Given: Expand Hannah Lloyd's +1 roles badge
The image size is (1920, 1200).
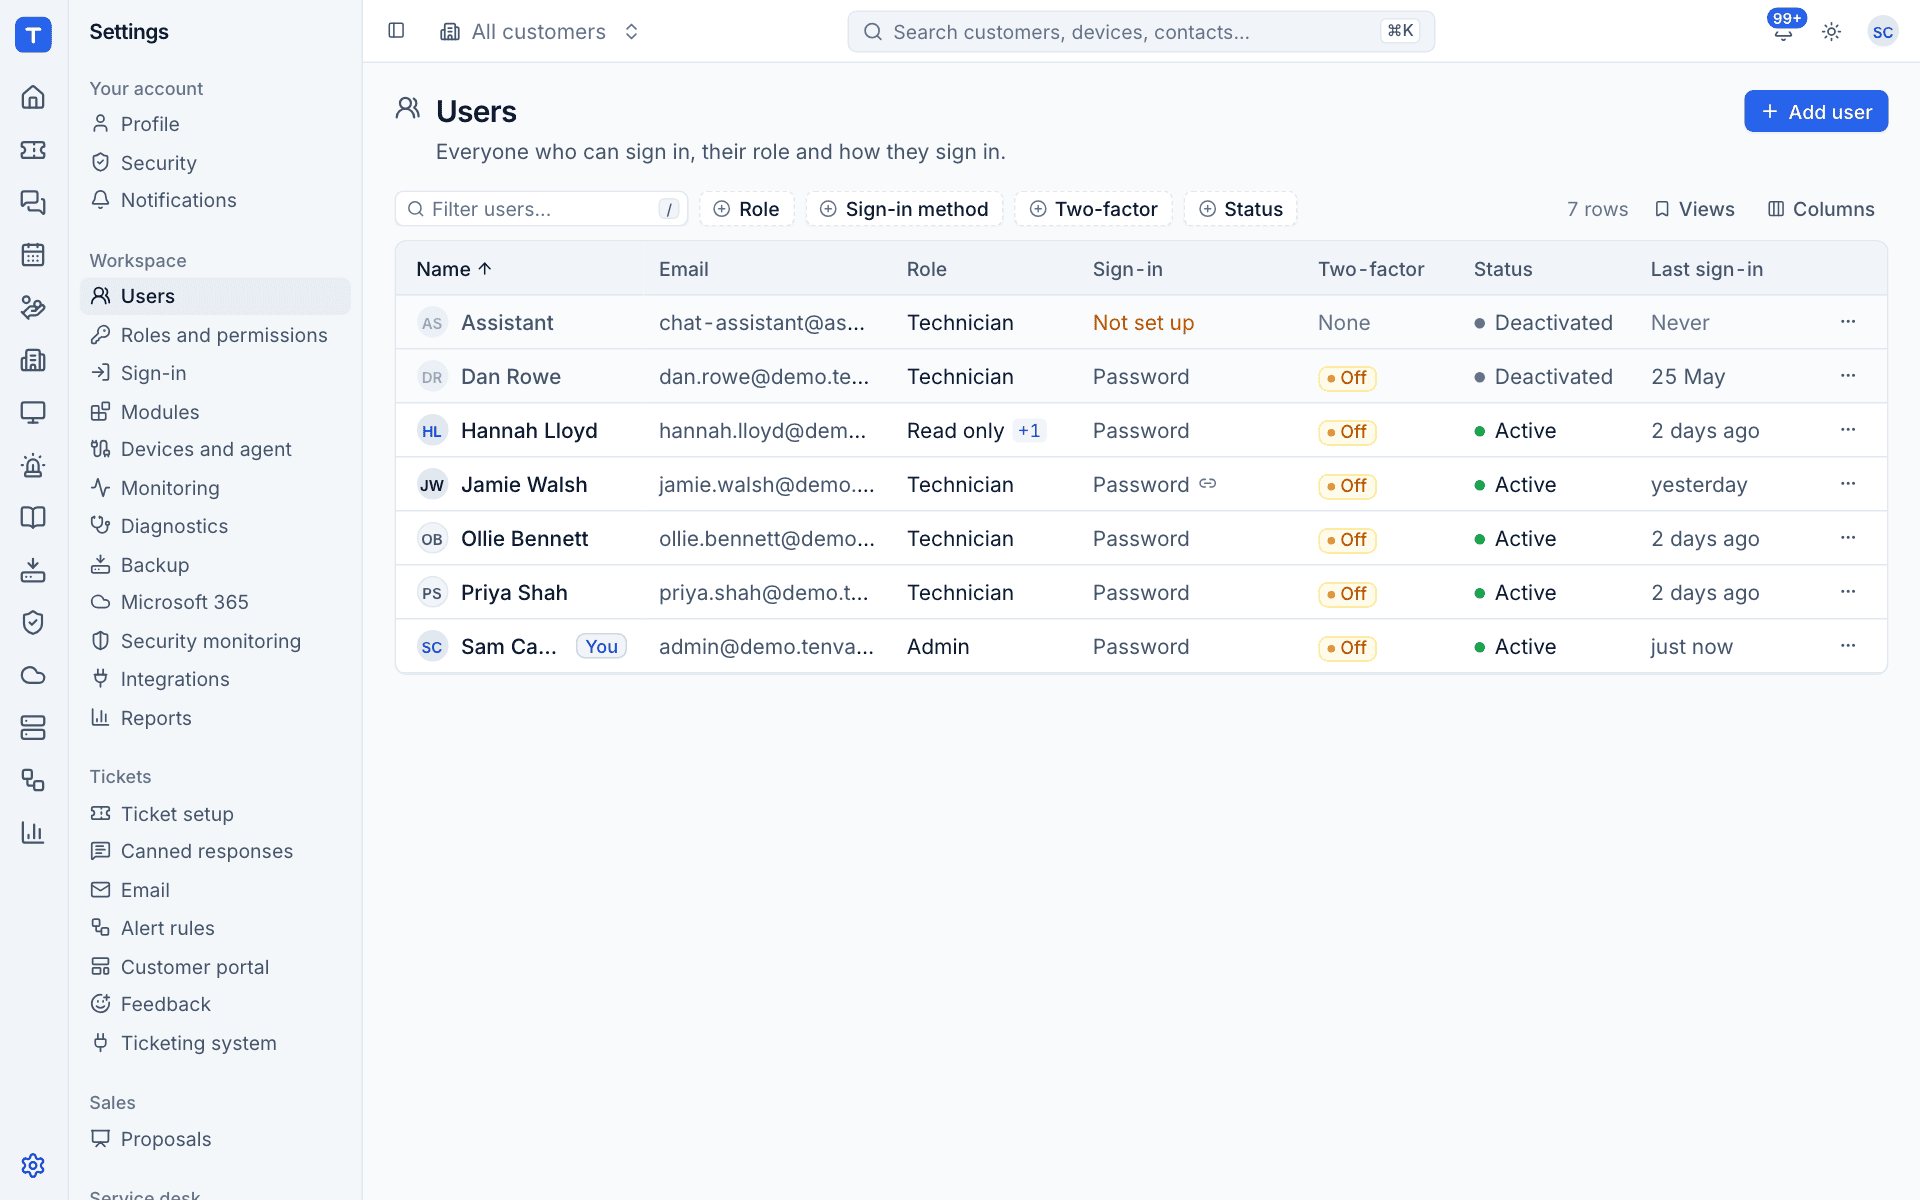Looking at the screenshot, I should 1029,431.
